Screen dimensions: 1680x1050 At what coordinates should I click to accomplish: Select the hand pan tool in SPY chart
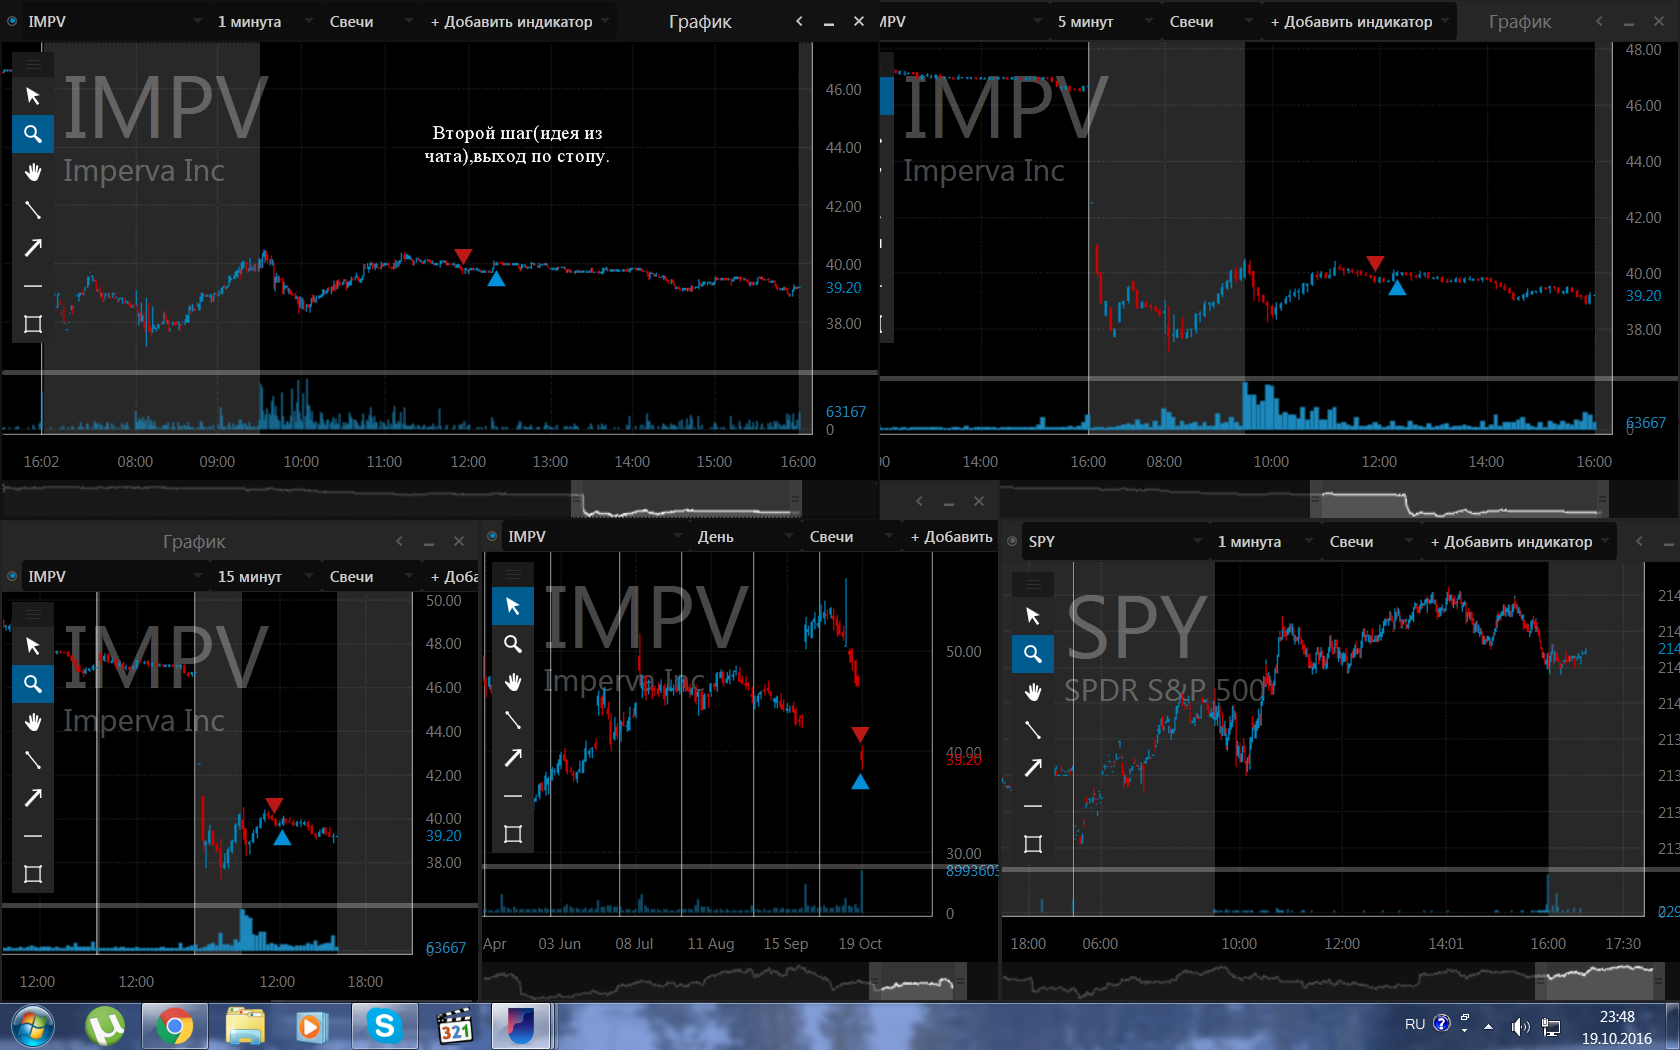point(1033,692)
